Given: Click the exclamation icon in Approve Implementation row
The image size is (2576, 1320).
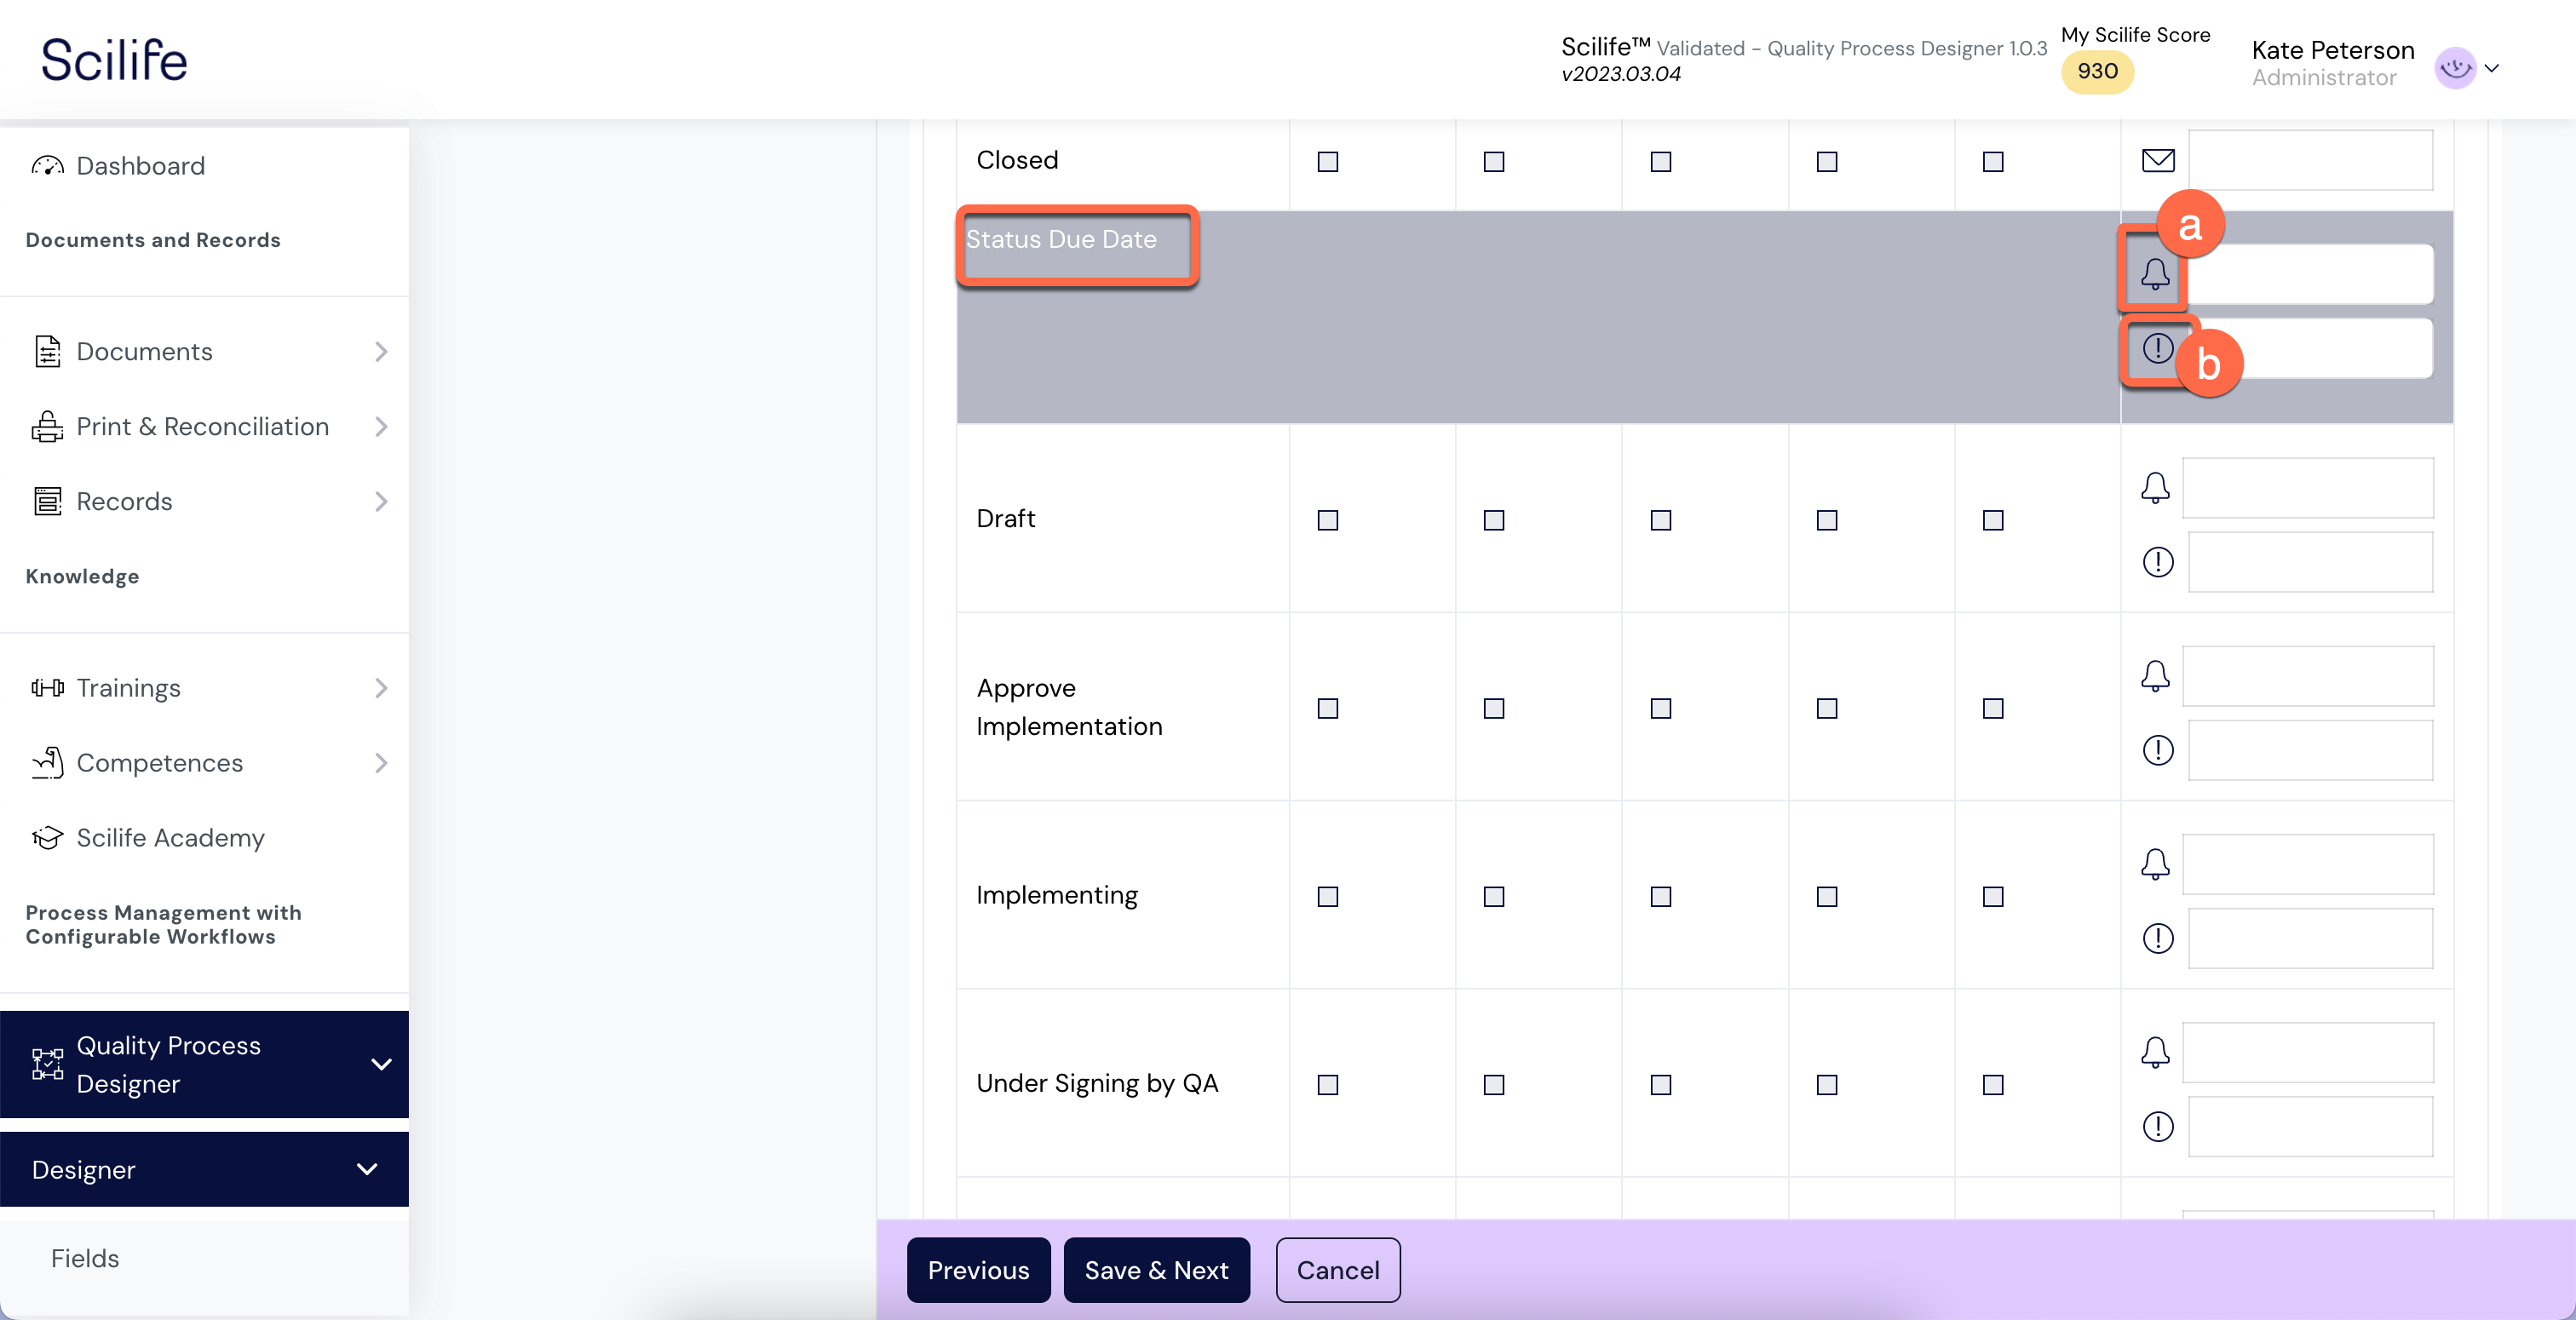Looking at the screenshot, I should click(2158, 750).
